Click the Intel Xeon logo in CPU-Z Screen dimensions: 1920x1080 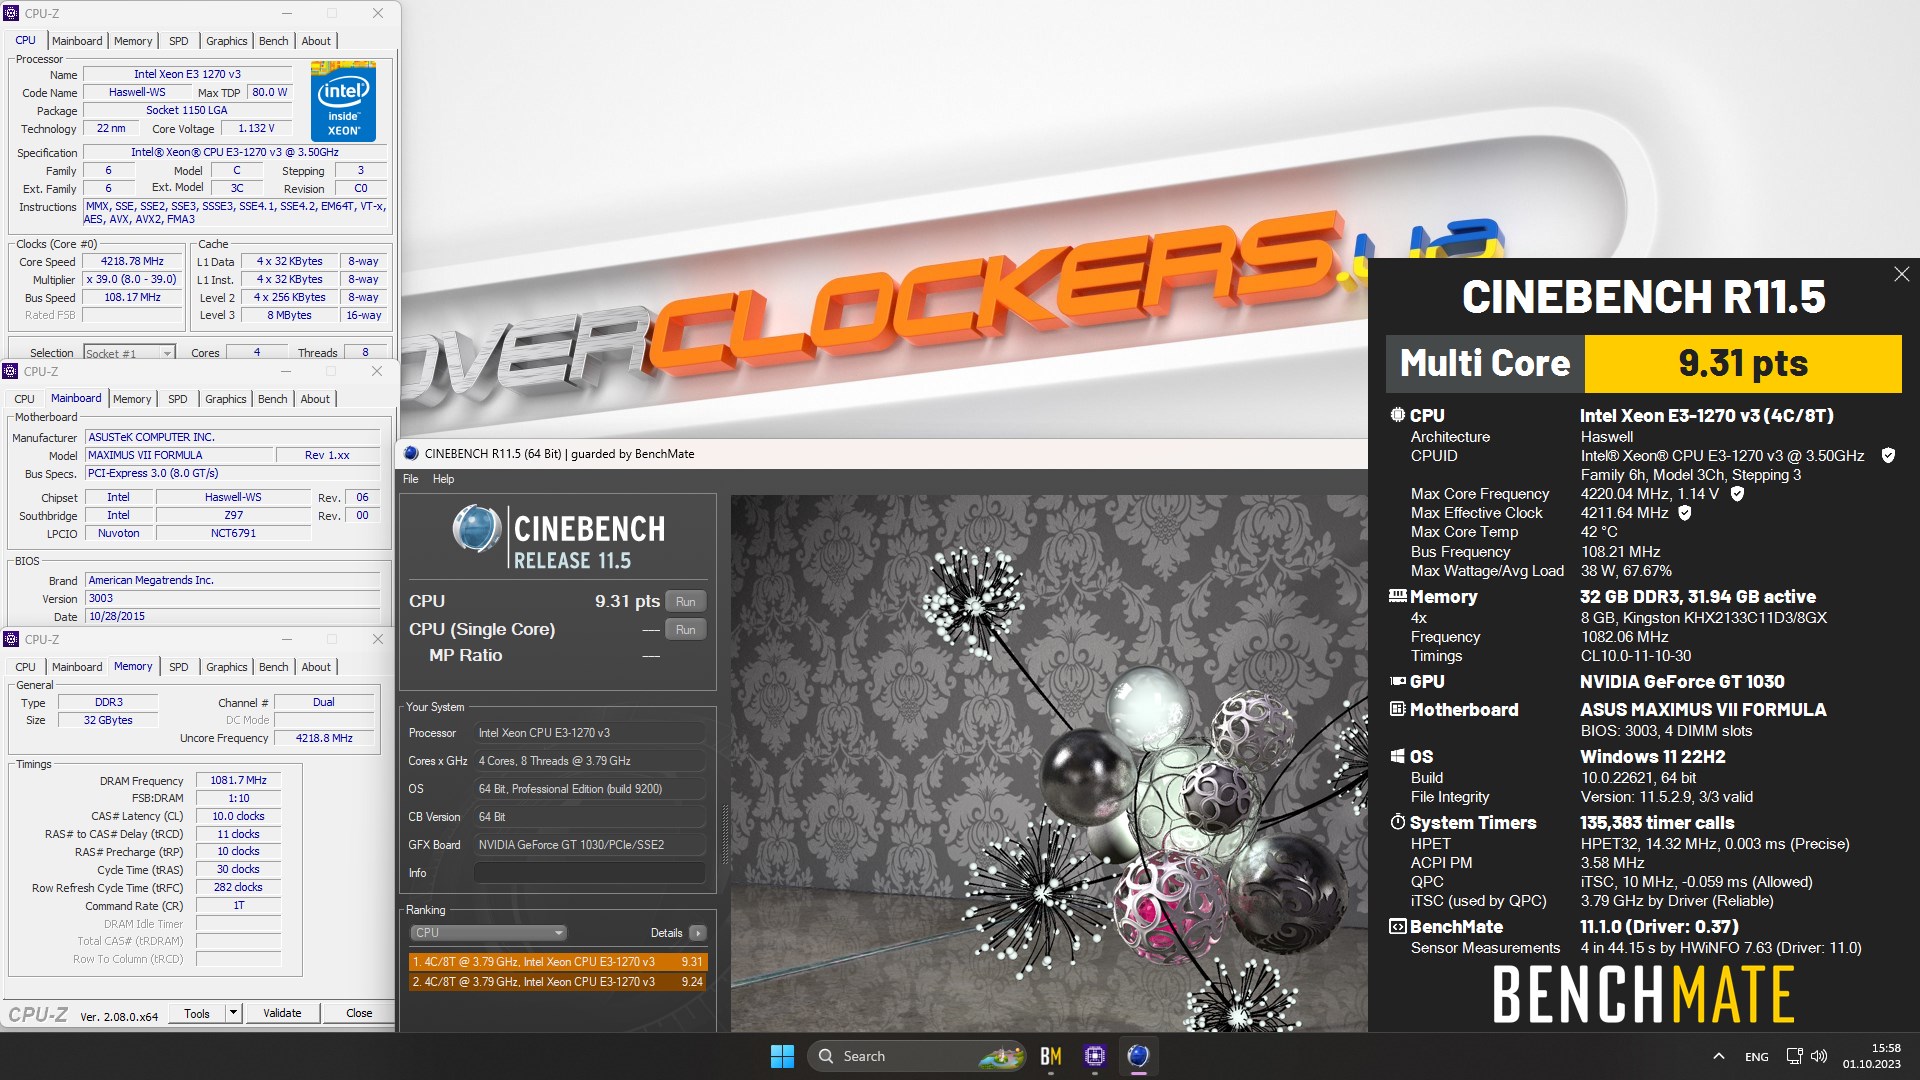coord(343,101)
